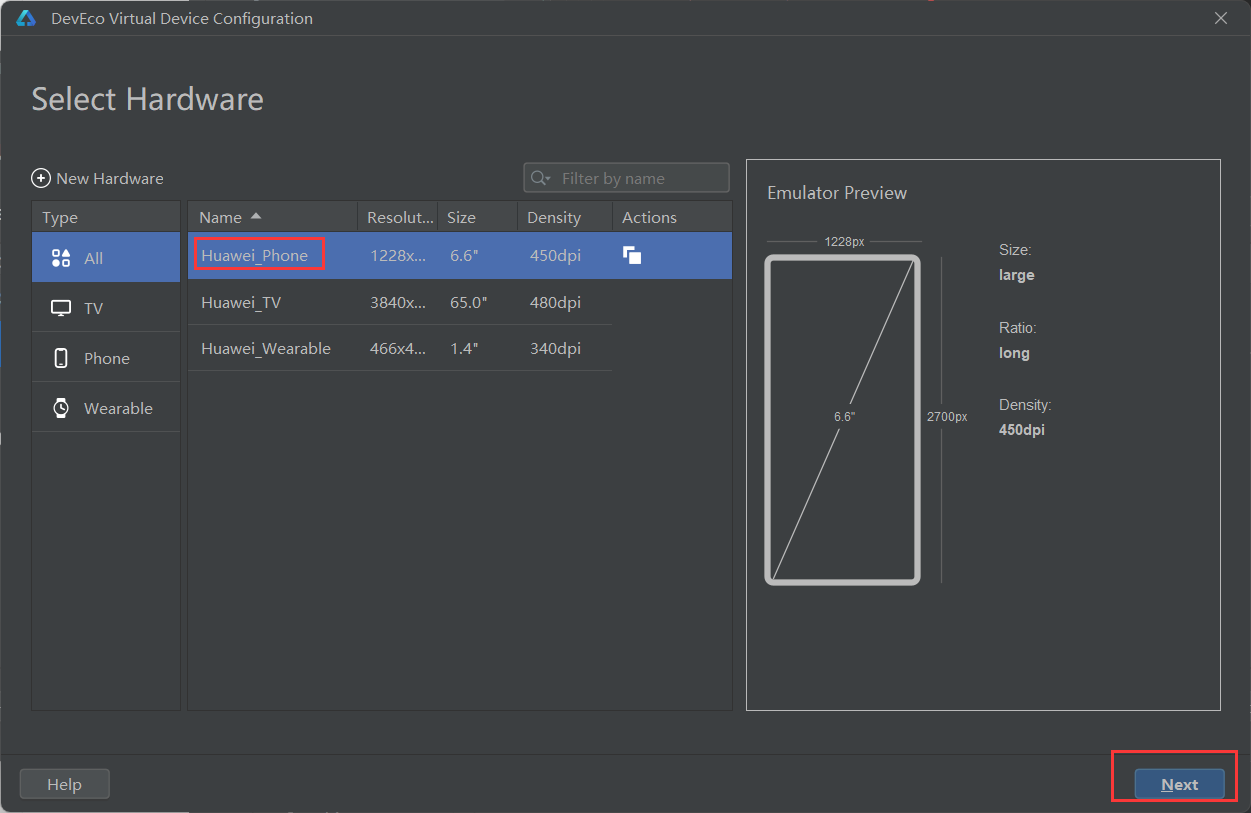Click the 1.4" size cell
This screenshot has height=813, width=1251.
click(464, 348)
